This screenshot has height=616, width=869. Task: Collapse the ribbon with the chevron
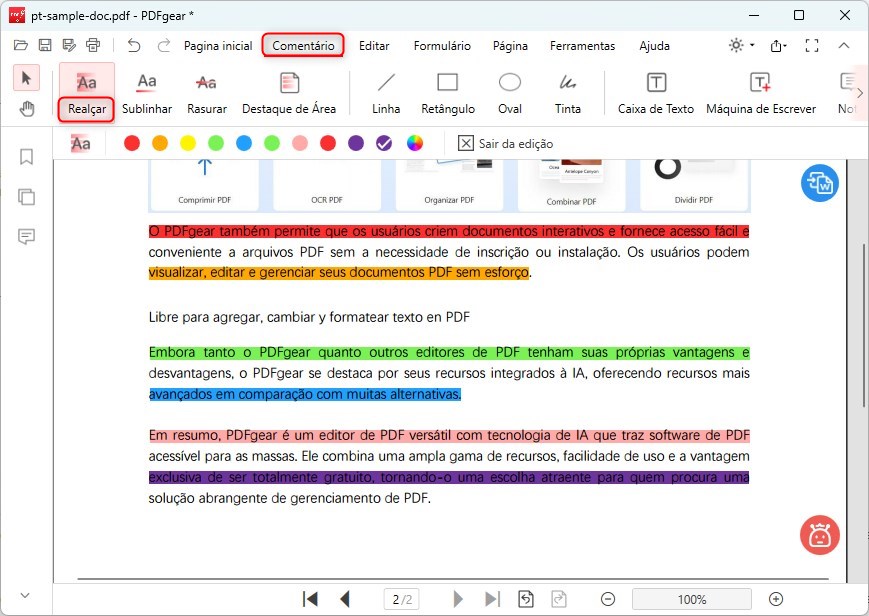[x=845, y=45]
